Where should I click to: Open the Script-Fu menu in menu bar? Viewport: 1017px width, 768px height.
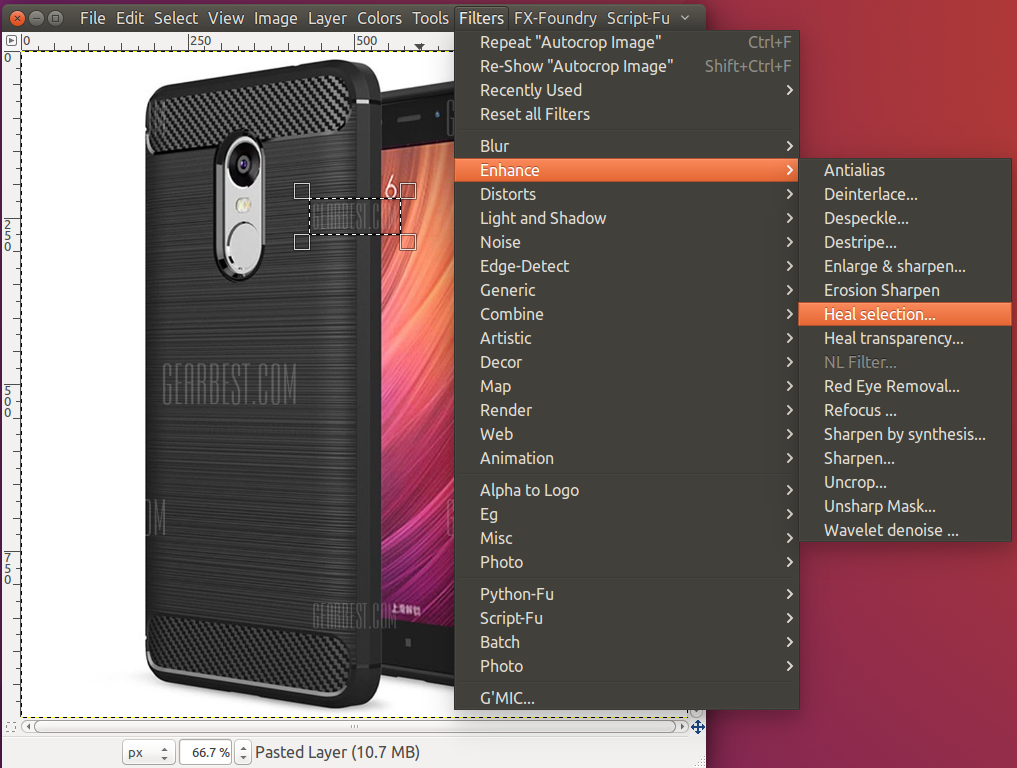pos(638,18)
